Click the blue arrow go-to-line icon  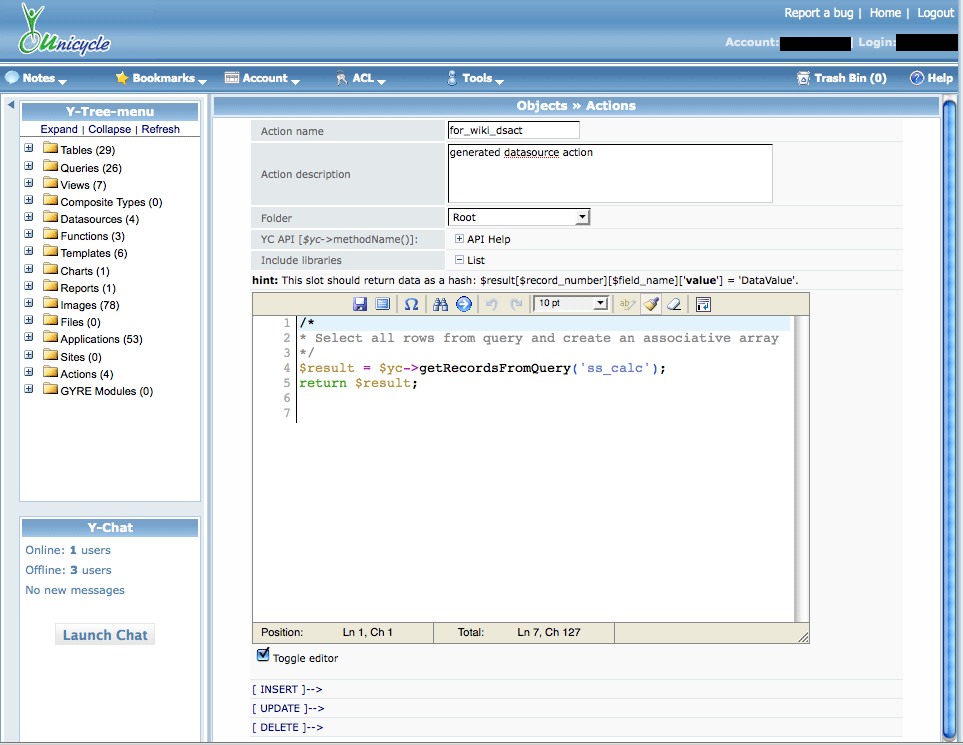[x=464, y=304]
